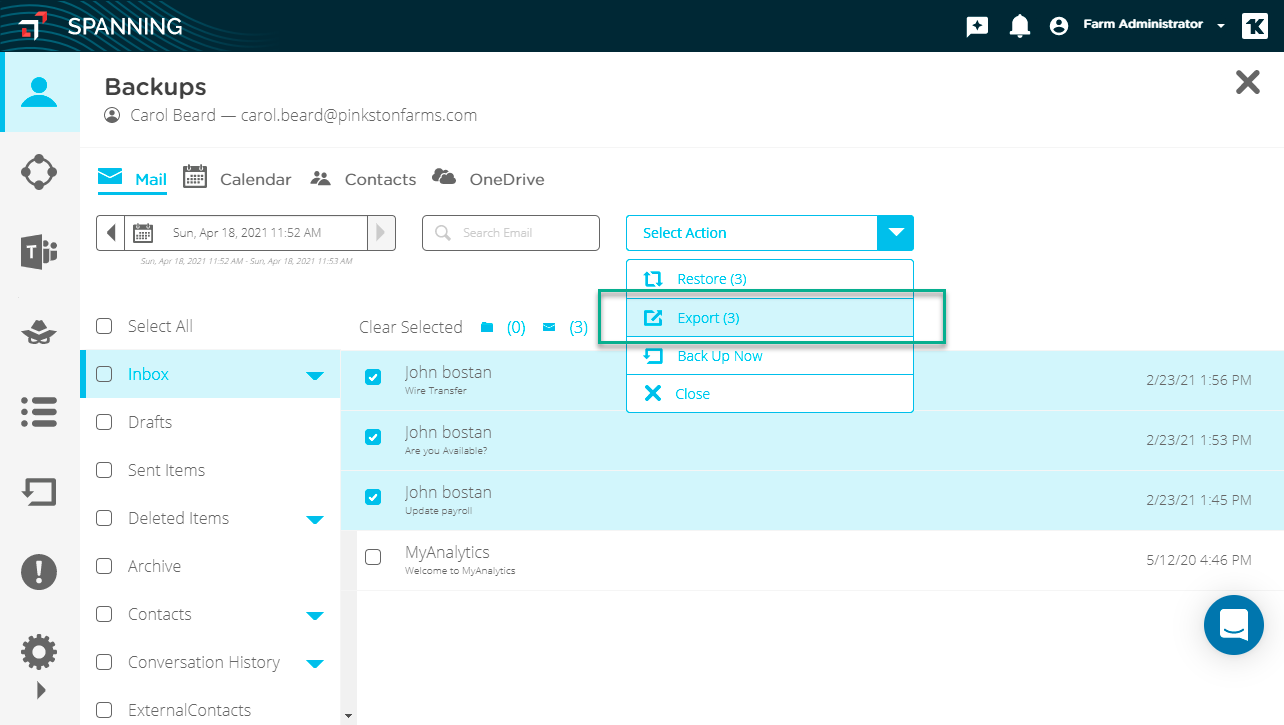Open the restore-arrow screen icon in sidebar
The width and height of the screenshot is (1284, 725).
click(39, 491)
